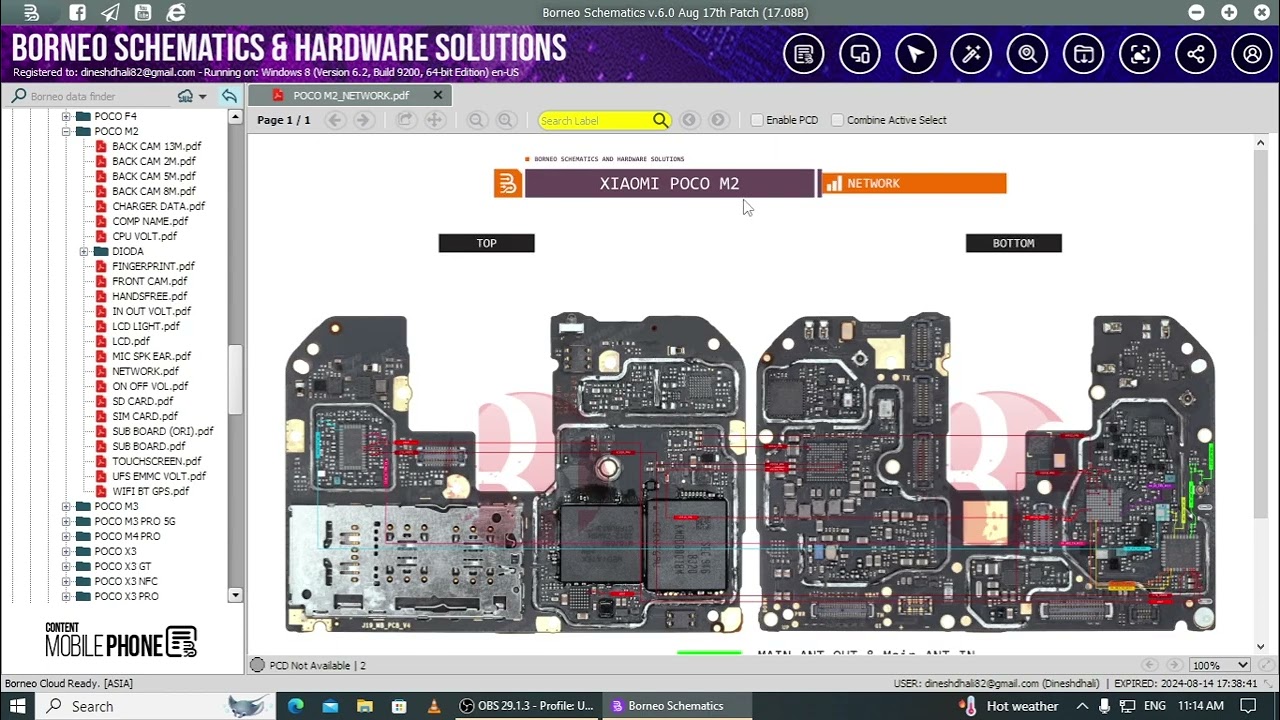The image size is (1280, 720).
Task: Toggle Combine Active Select checkbox
Action: [838, 120]
